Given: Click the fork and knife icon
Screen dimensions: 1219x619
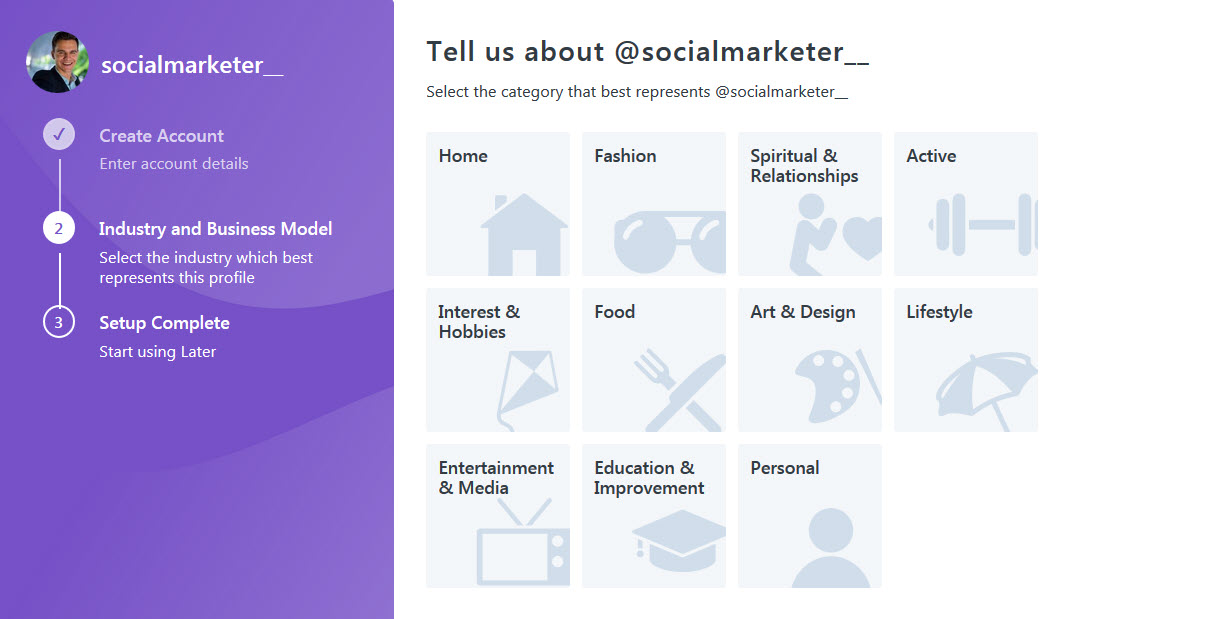Looking at the screenshot, I should (679, 390).
